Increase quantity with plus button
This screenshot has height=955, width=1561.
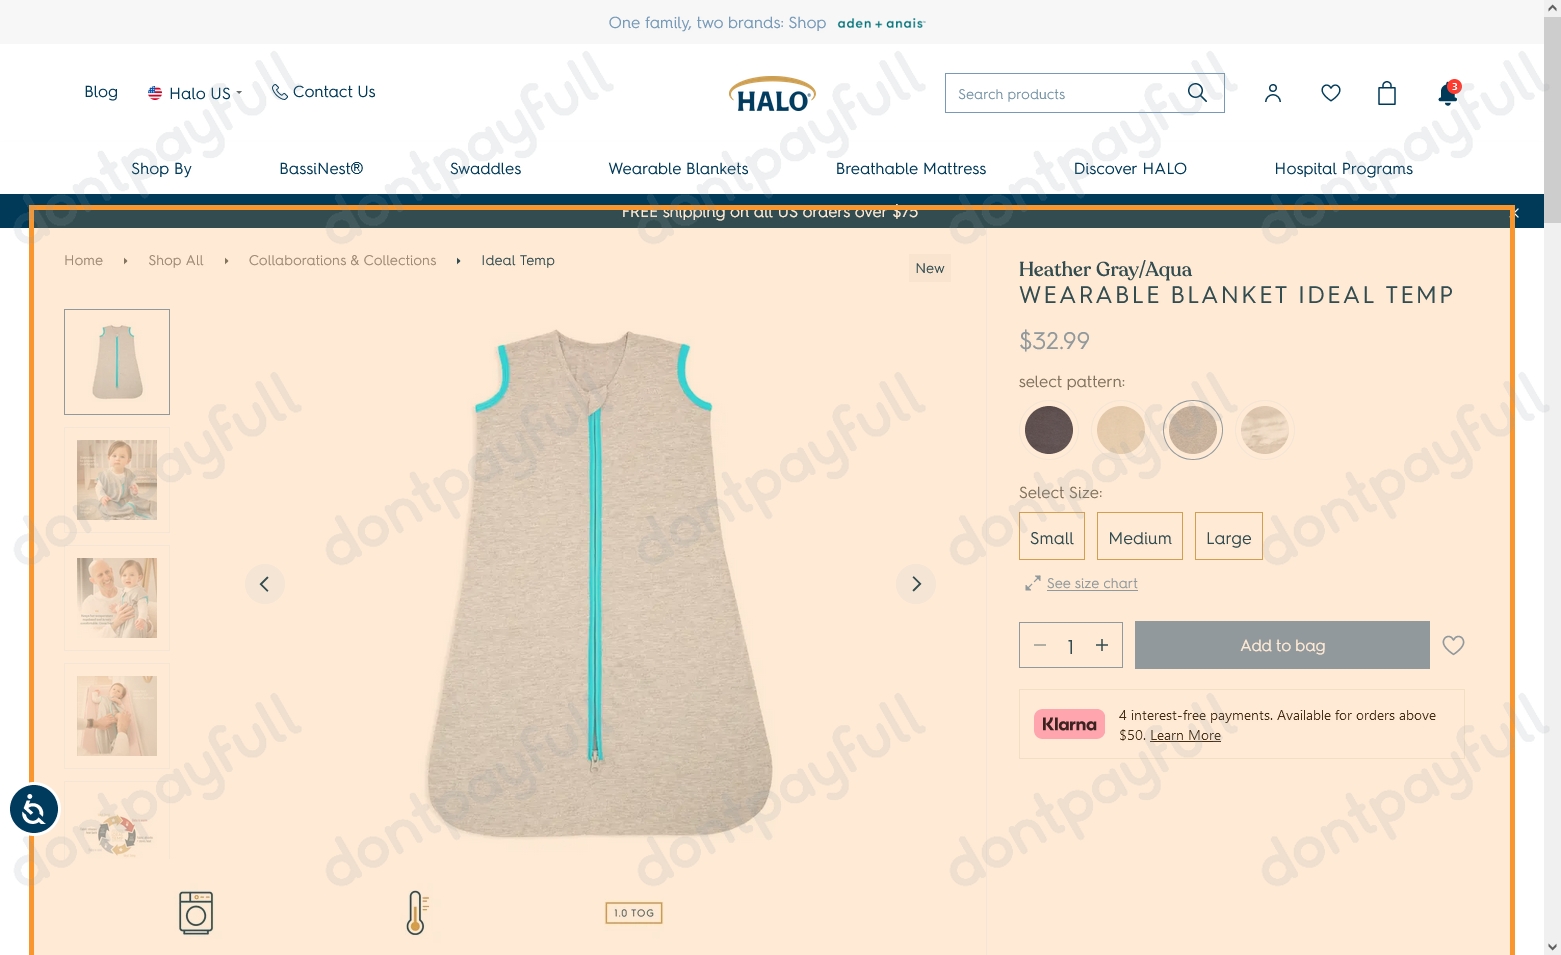[x=1102, y=645]
